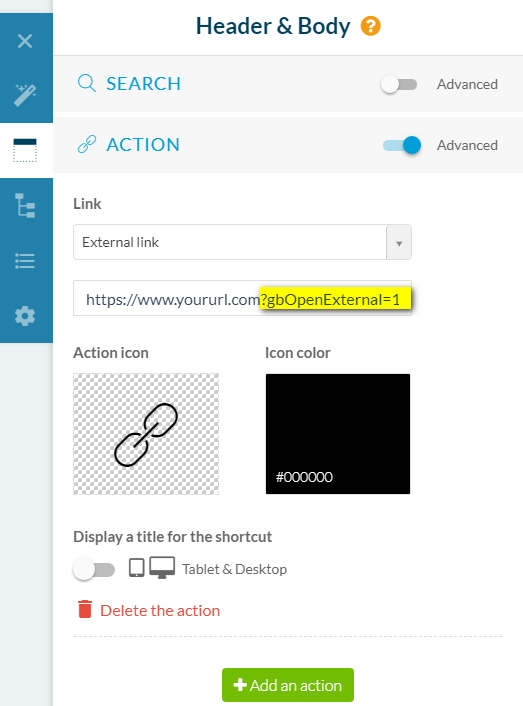Screen dimensions: 523x706
Task: Open the External link dropdown
Action: (x=242, y=242)
